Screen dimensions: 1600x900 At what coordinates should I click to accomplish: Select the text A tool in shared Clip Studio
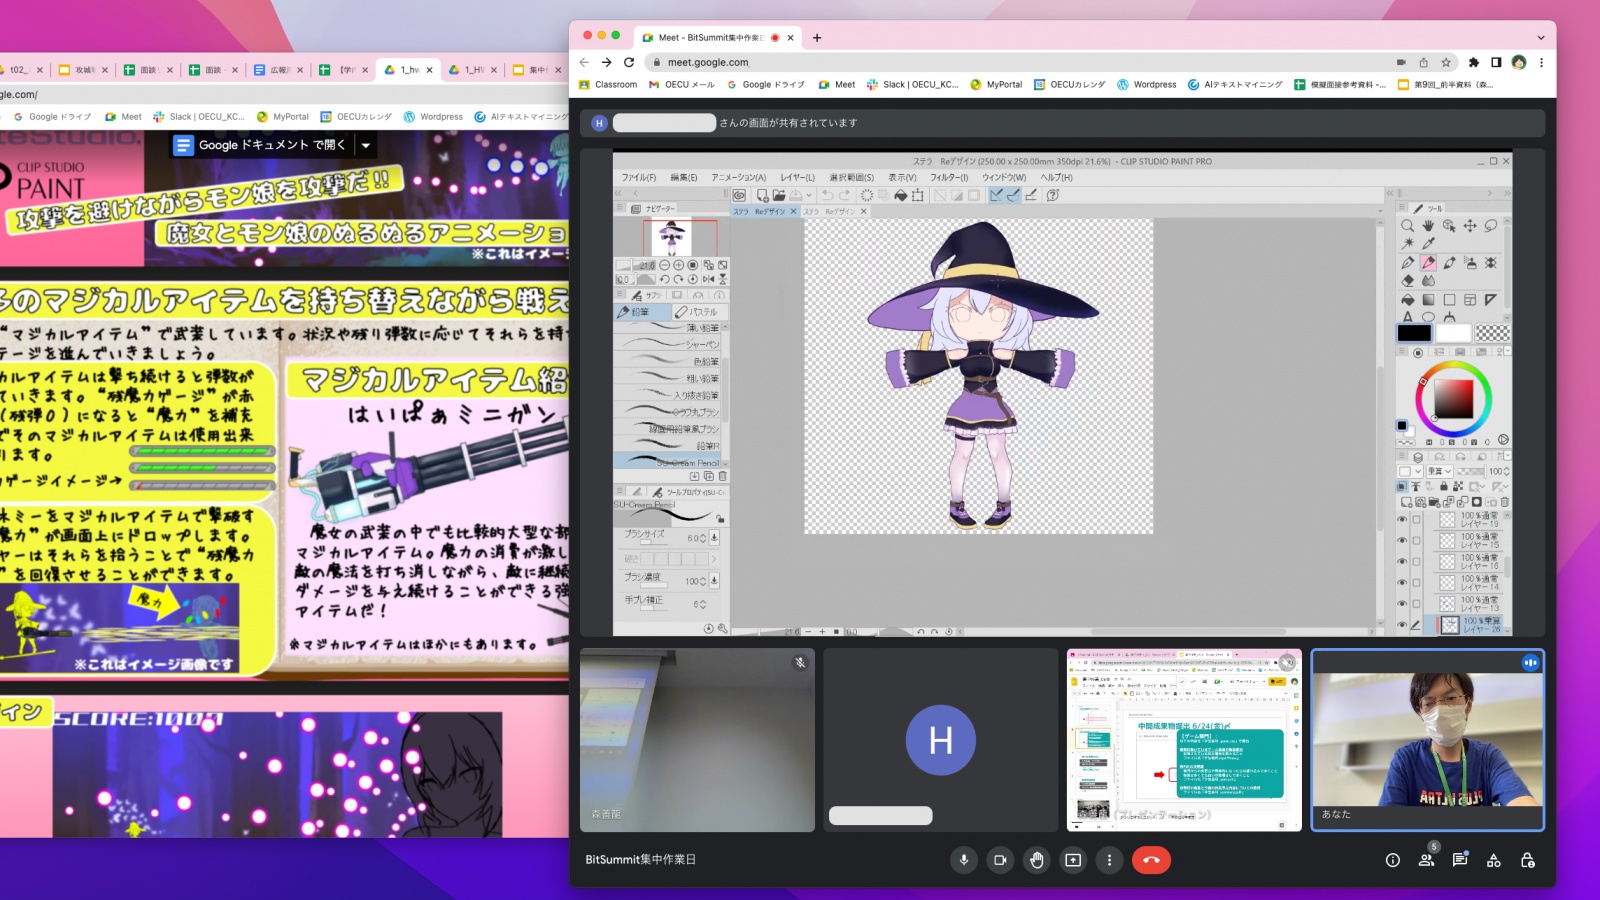click(x=1407, y=317)
